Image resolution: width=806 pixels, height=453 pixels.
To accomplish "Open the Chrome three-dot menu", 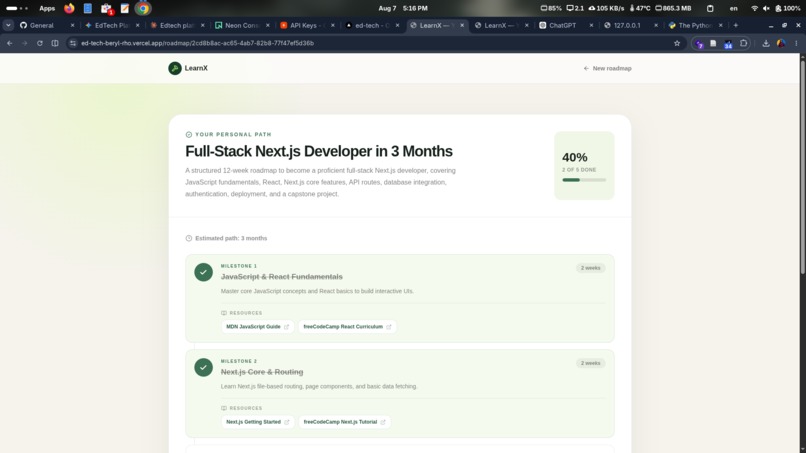I will (796, 43).
